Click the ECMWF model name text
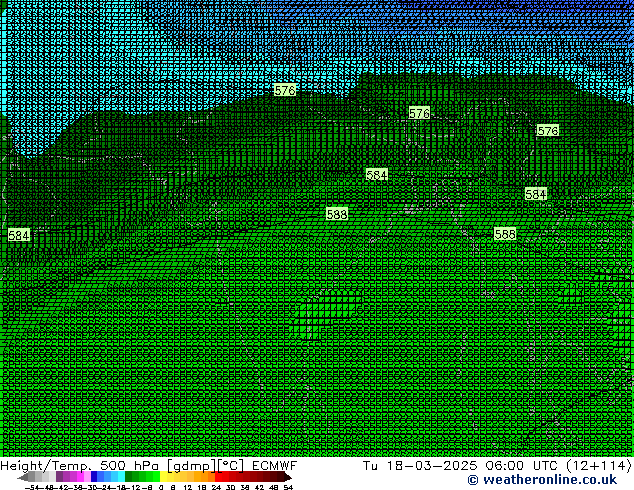This screenshot has height=490, width=634. click(275, 466)
